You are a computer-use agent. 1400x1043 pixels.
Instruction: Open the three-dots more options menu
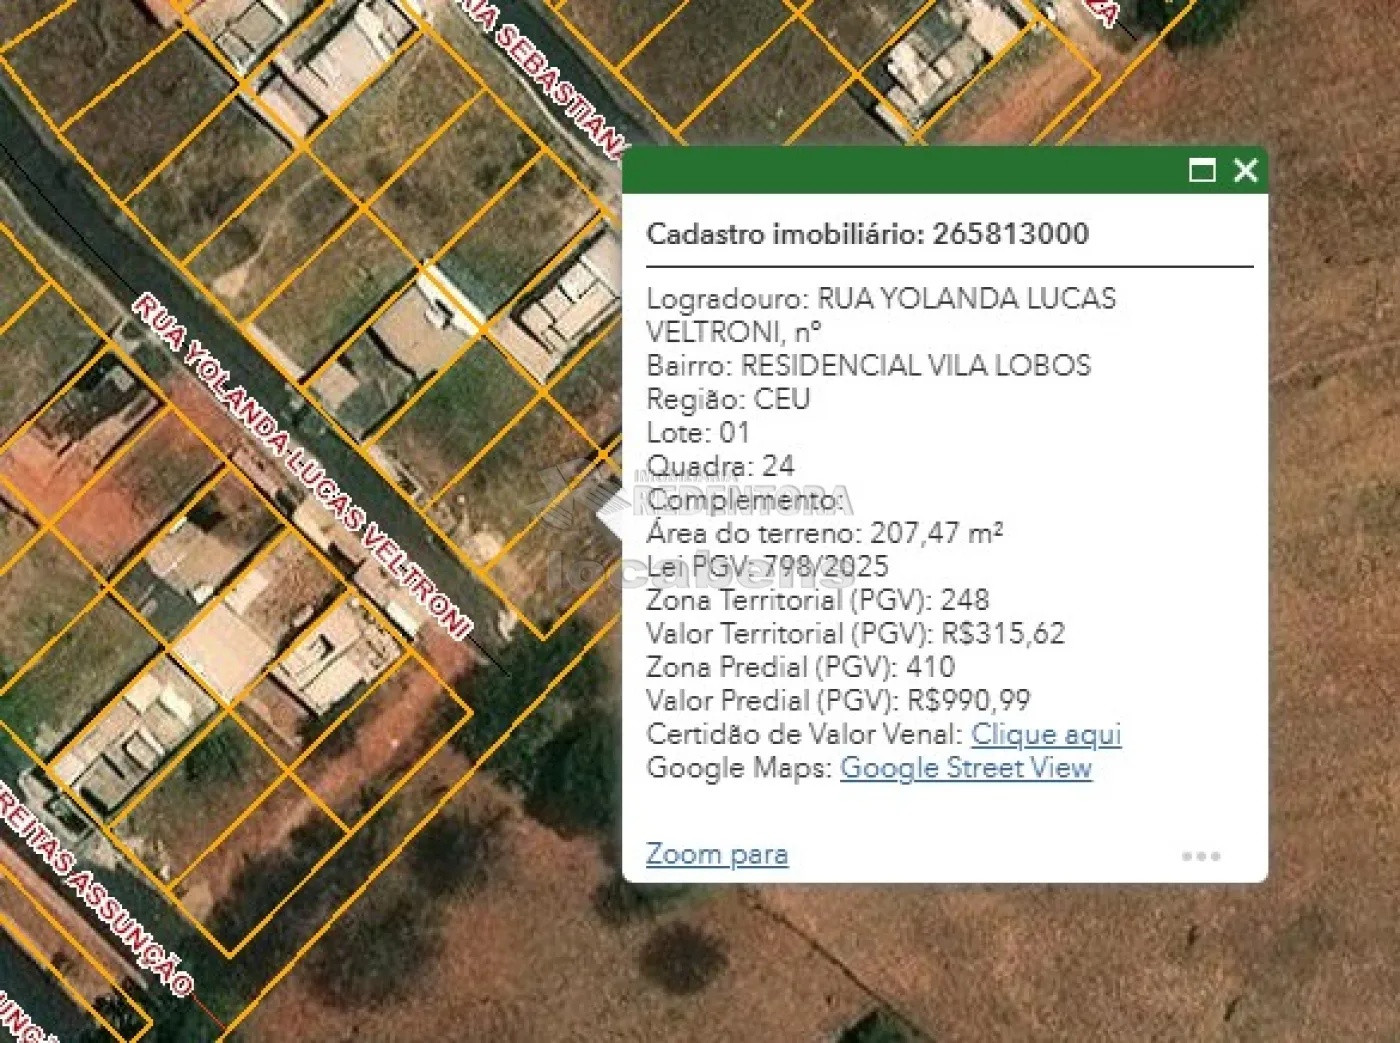pos(1200,856)
